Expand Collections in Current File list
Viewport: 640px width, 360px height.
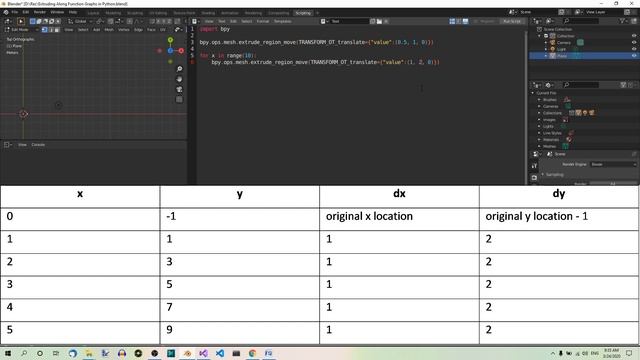pos(539,113)
